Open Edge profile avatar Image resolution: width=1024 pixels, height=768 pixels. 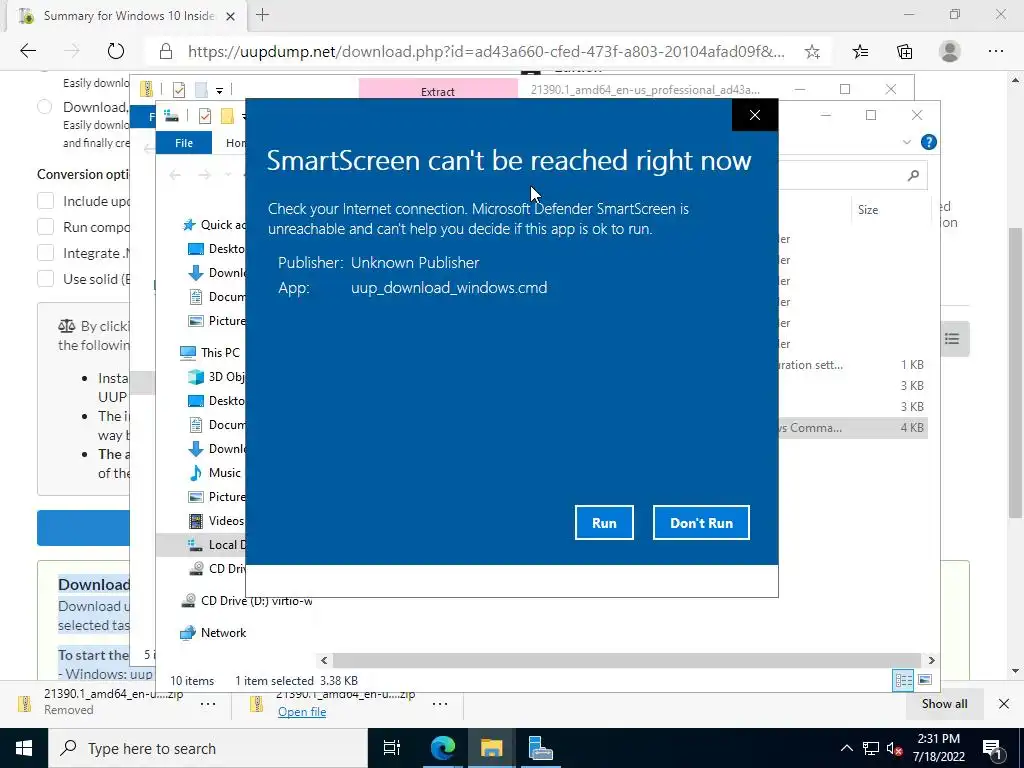coord(950,52)
